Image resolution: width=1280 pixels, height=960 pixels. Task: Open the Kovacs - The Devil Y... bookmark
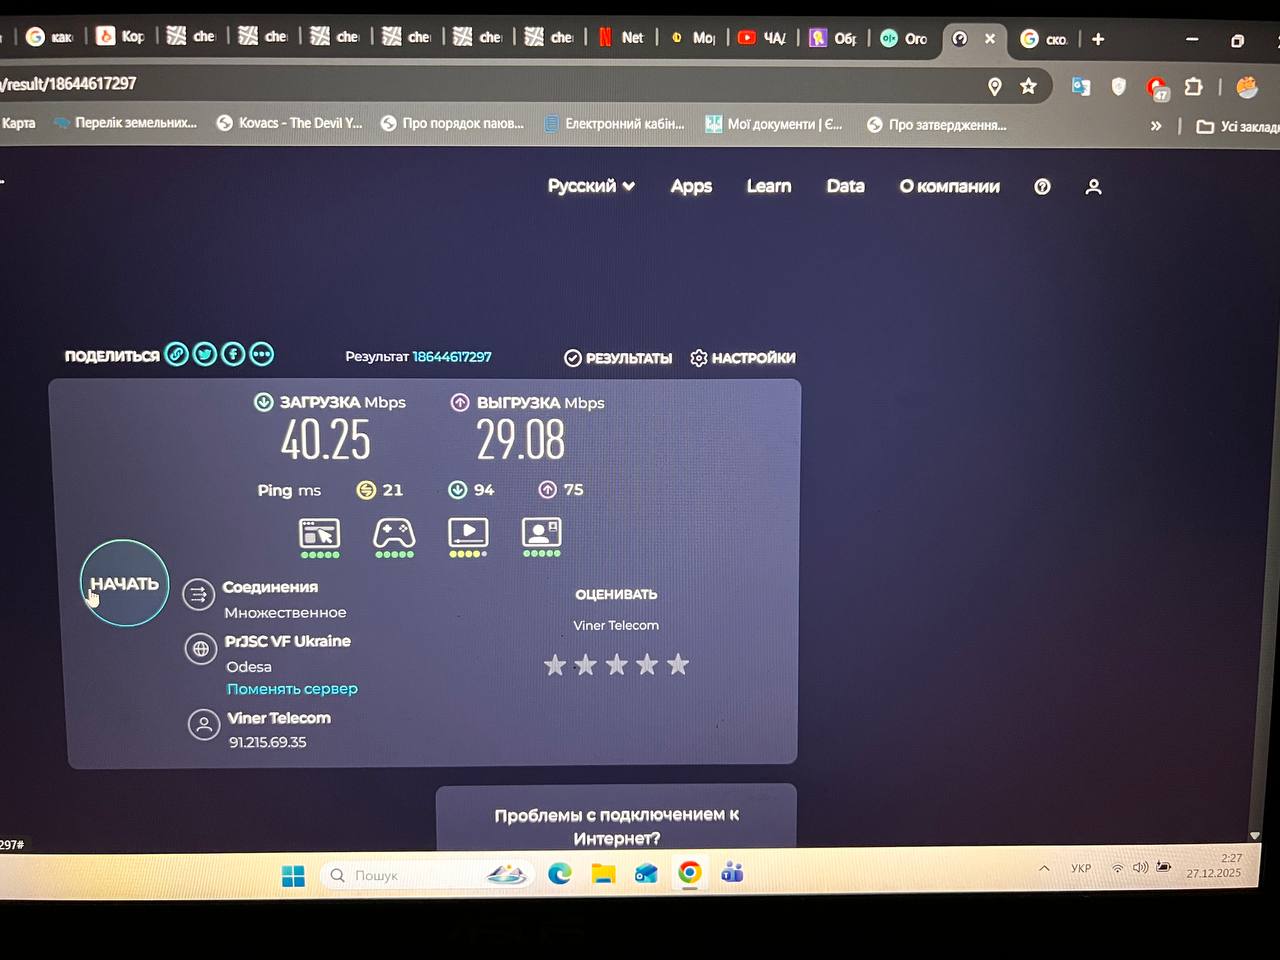[x=290, y=123]
